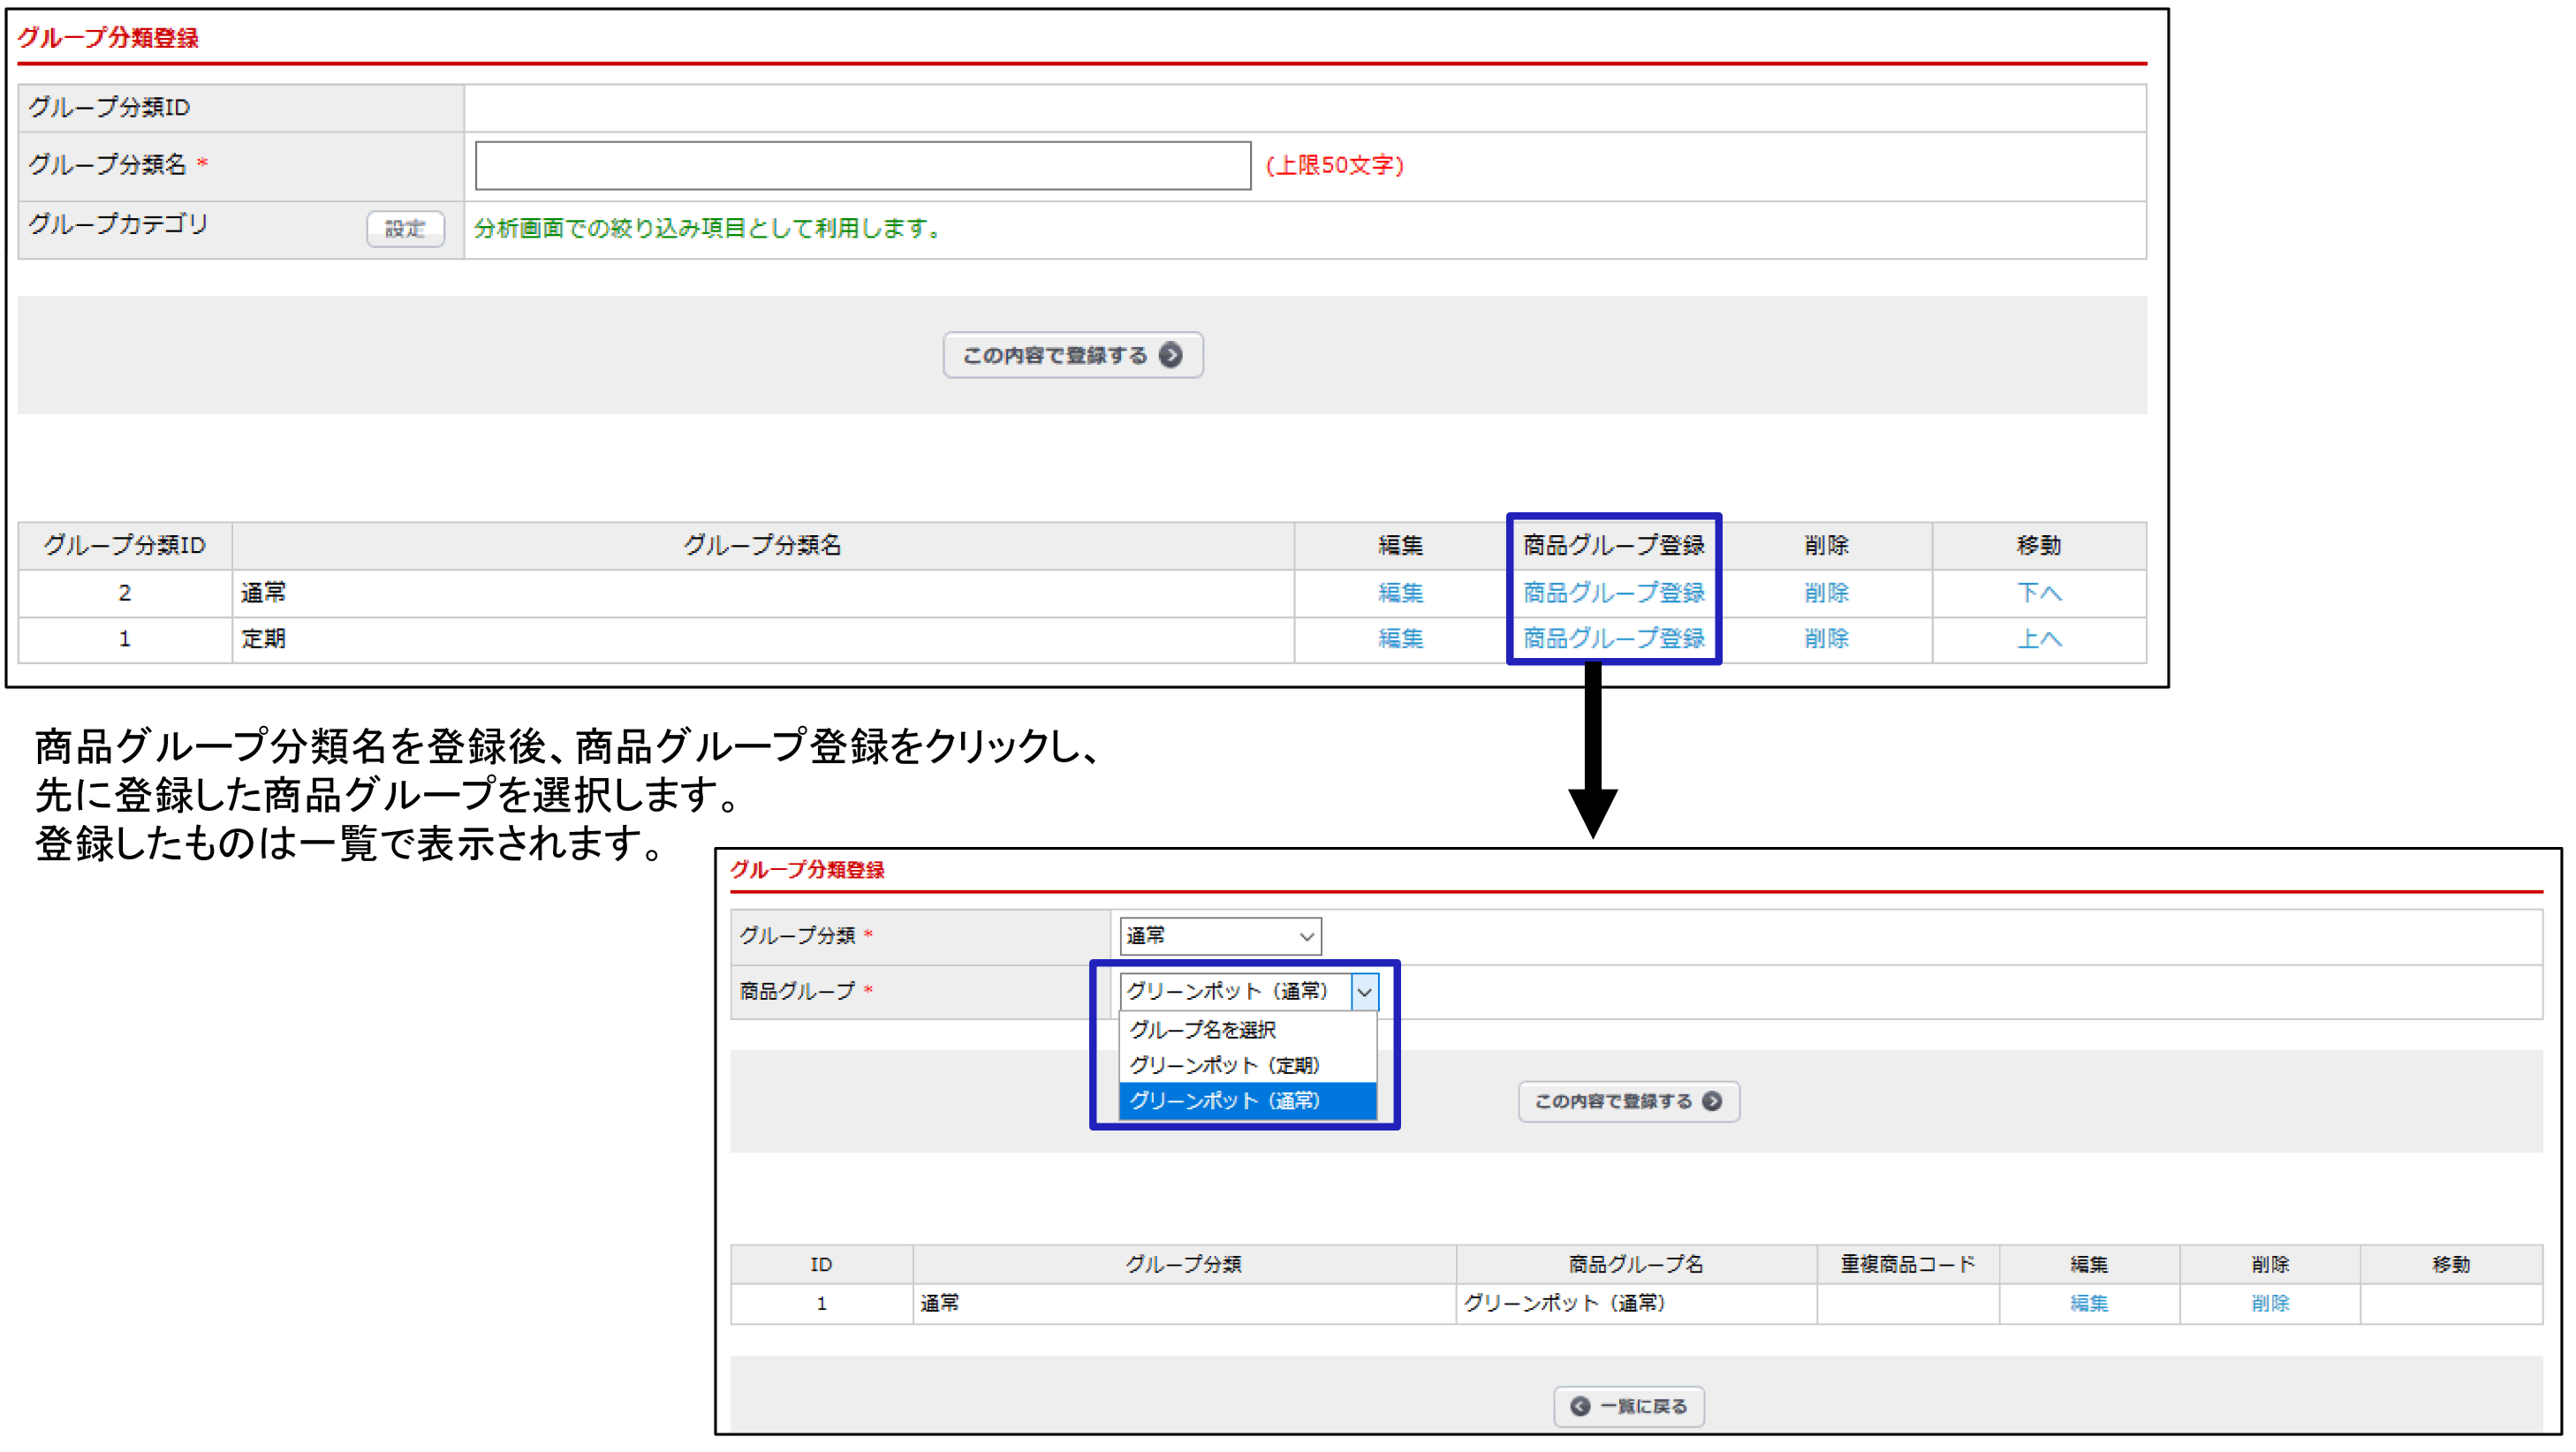The image size is (2576, 1452).
Task: Click 編集 link for 通常 row
Action: pos(1399,592)
